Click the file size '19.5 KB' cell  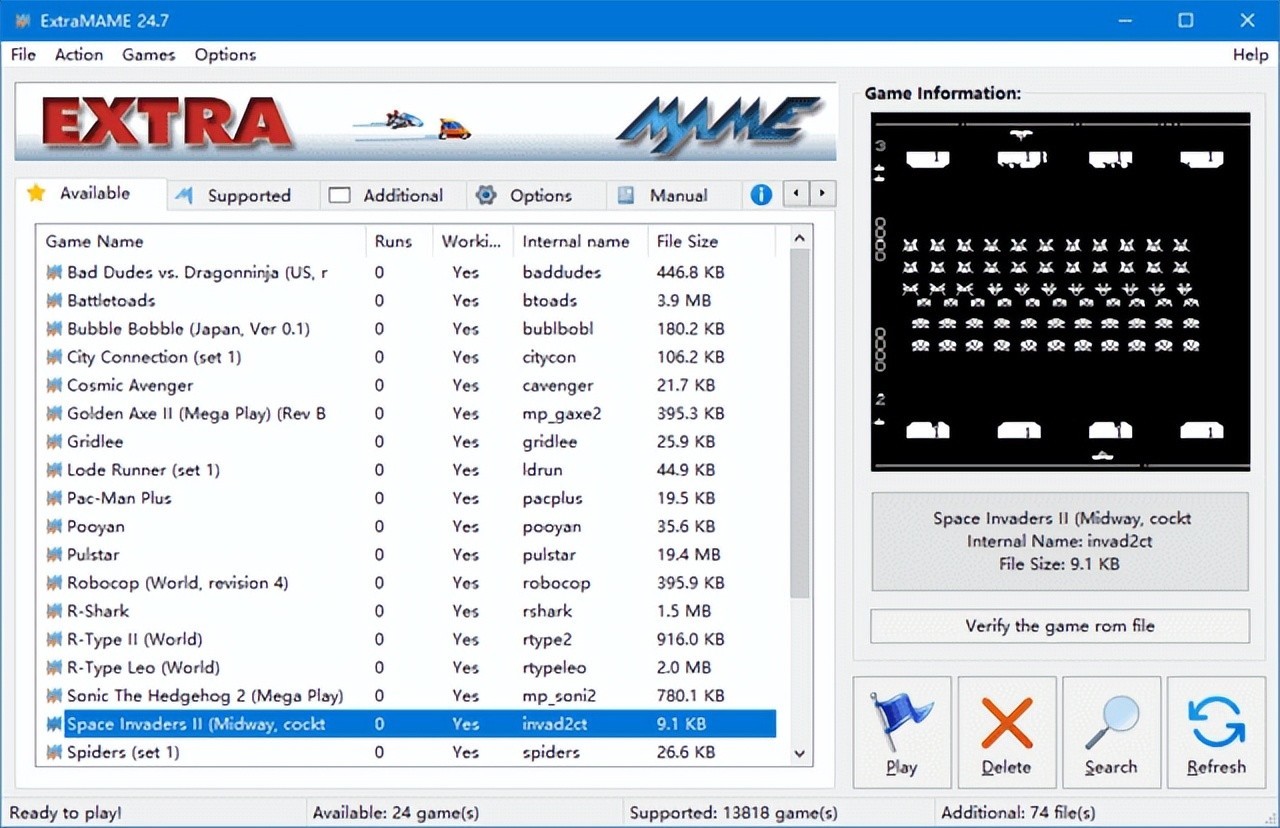click(686, 498)
